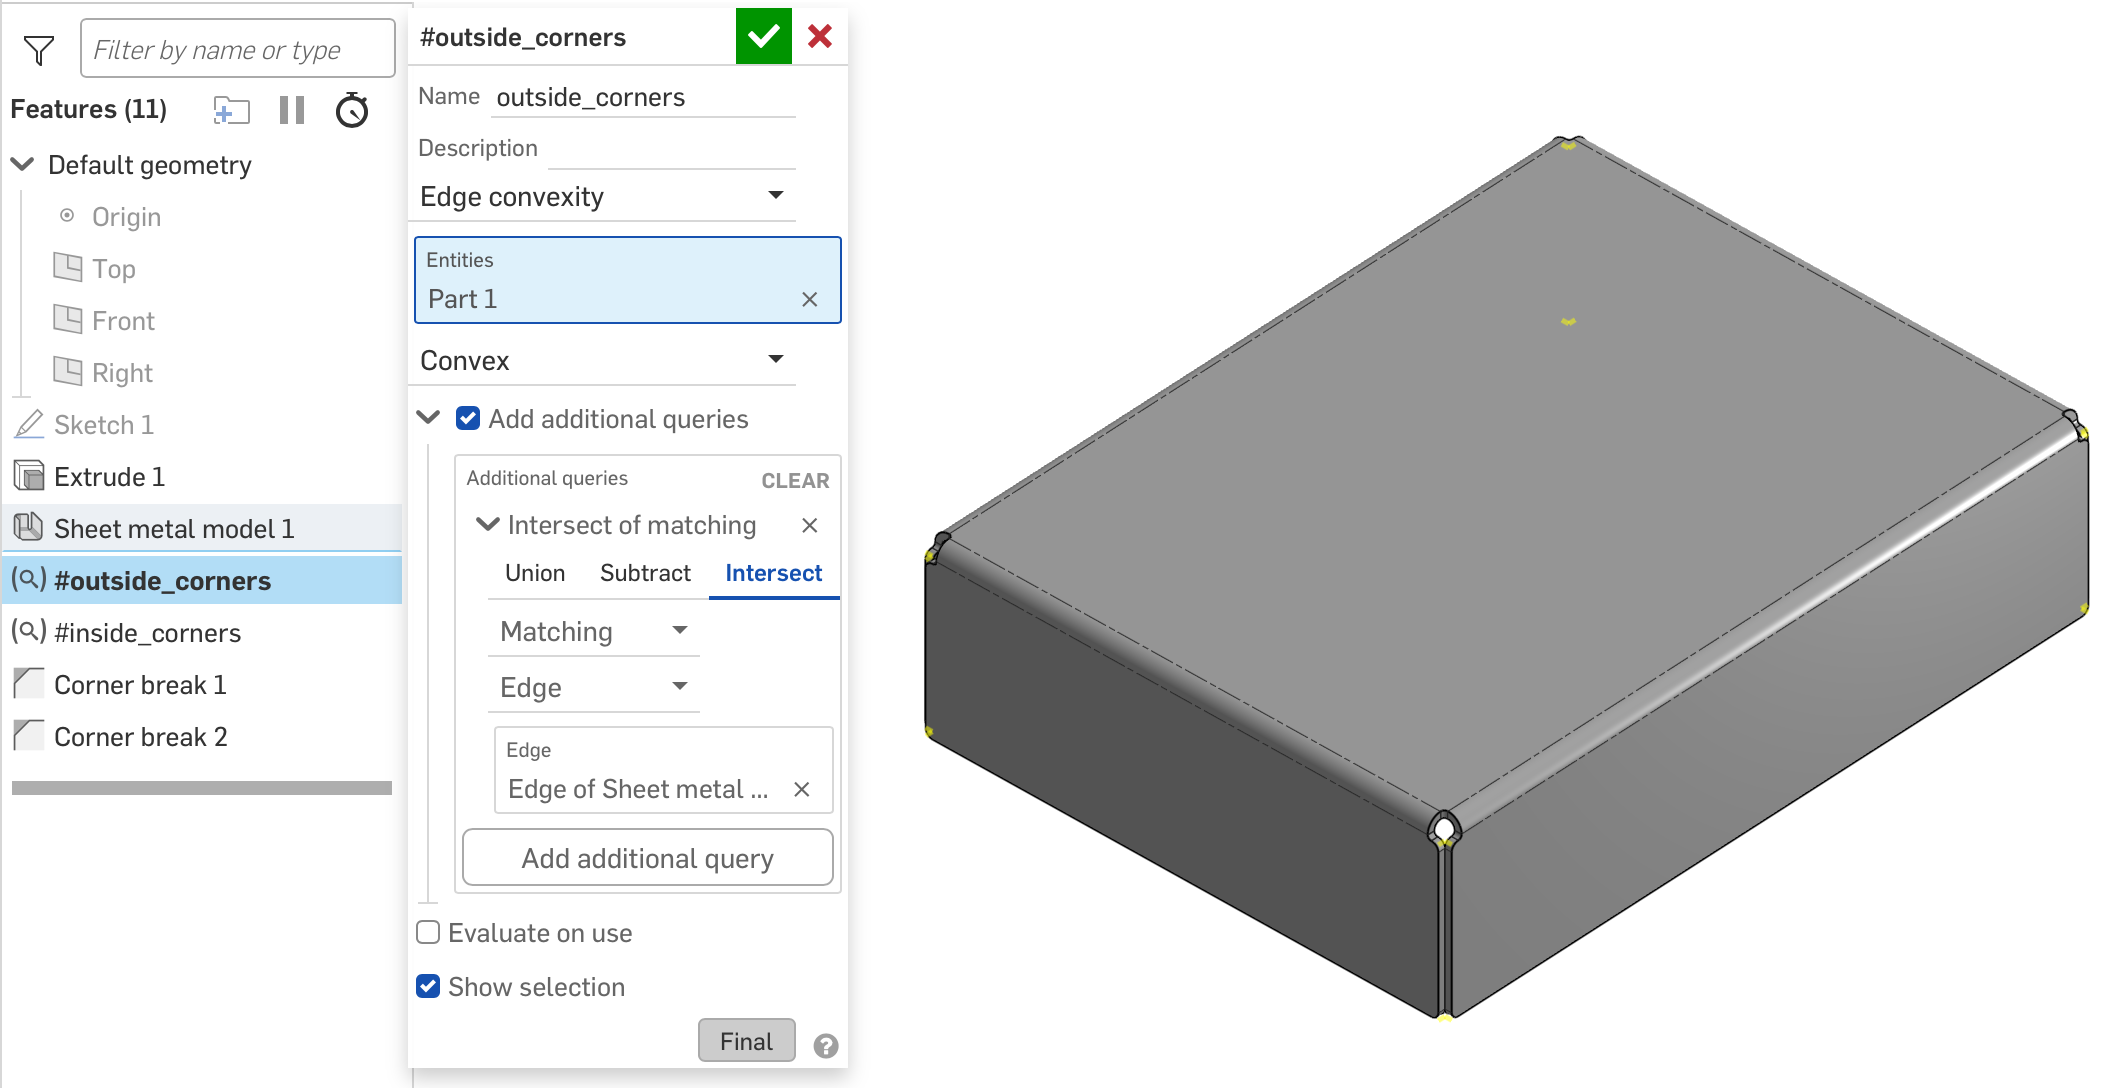Select the Right plane
The width and height of the screenshot is (2116, 1088).
(122, 373)
